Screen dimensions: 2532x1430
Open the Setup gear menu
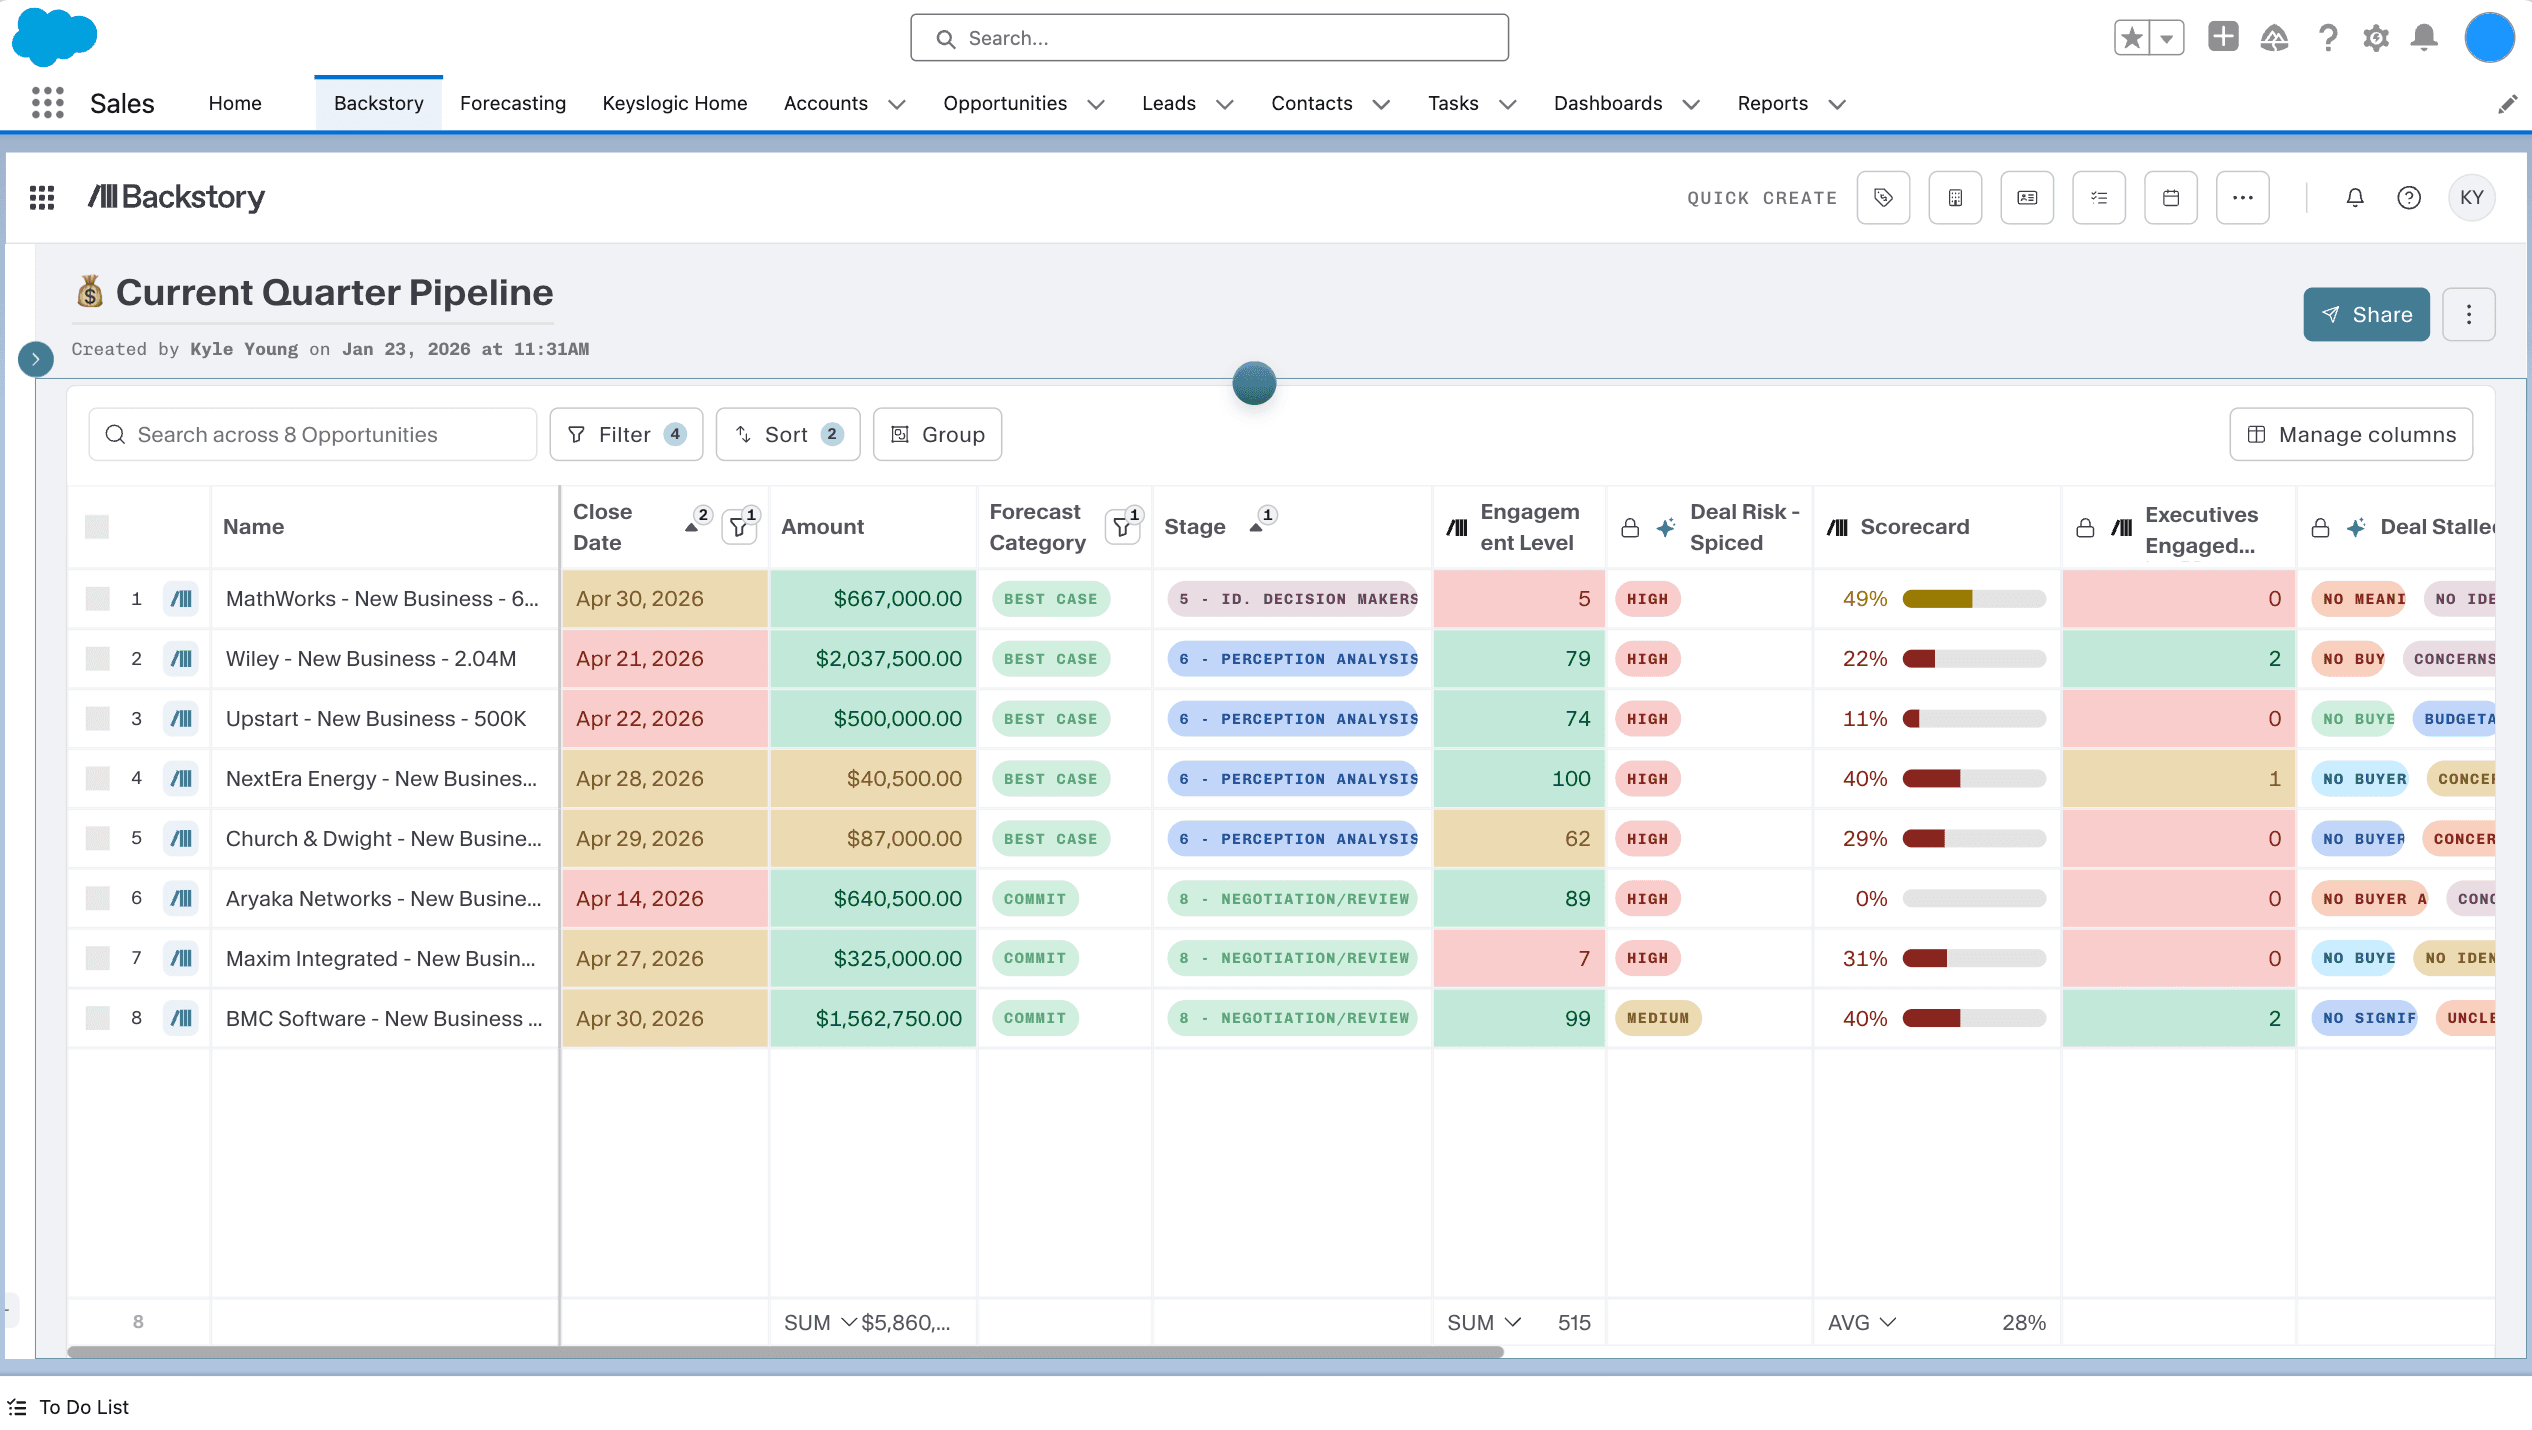tap(2376, 38)
